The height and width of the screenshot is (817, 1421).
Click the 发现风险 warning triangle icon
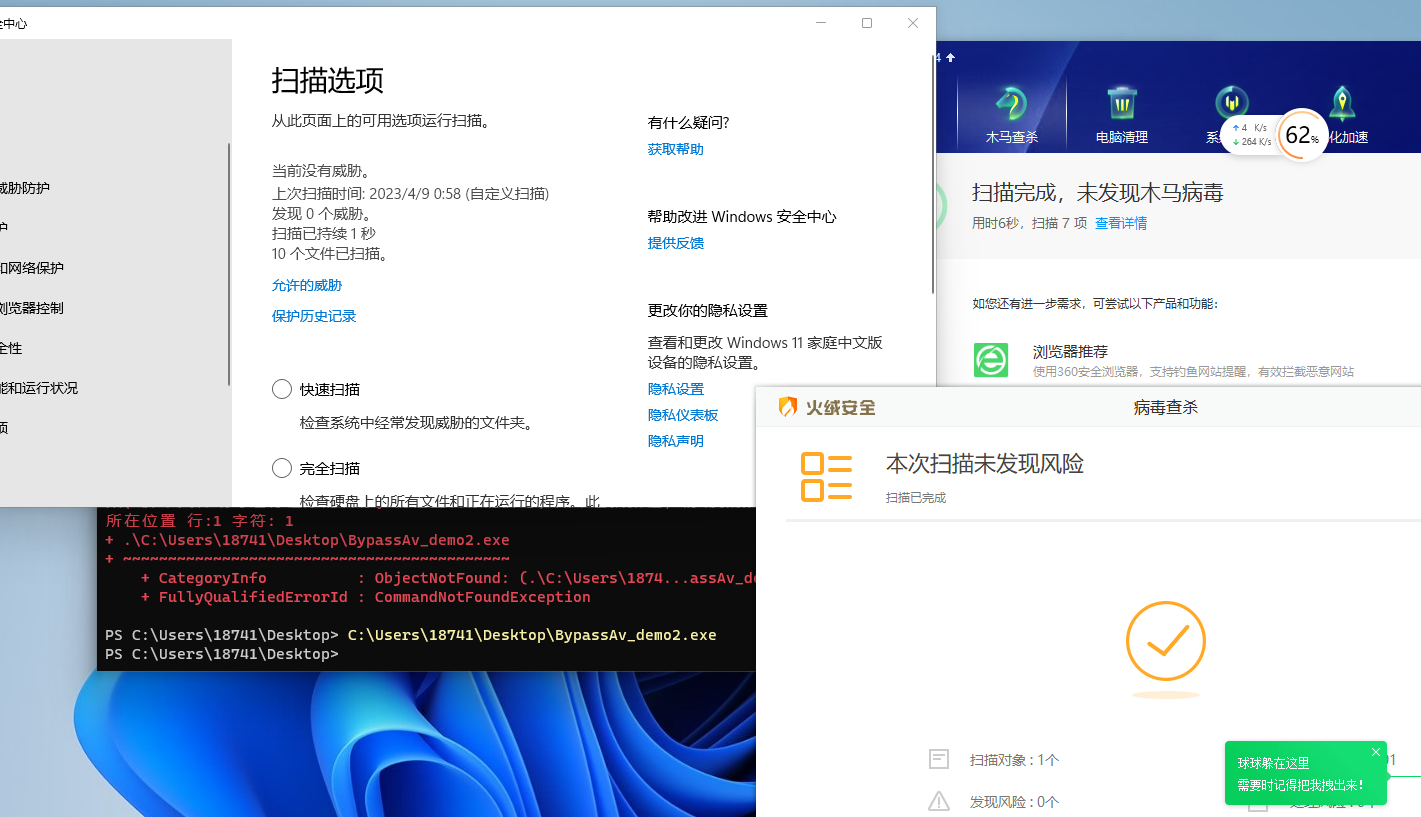[938, 801]
